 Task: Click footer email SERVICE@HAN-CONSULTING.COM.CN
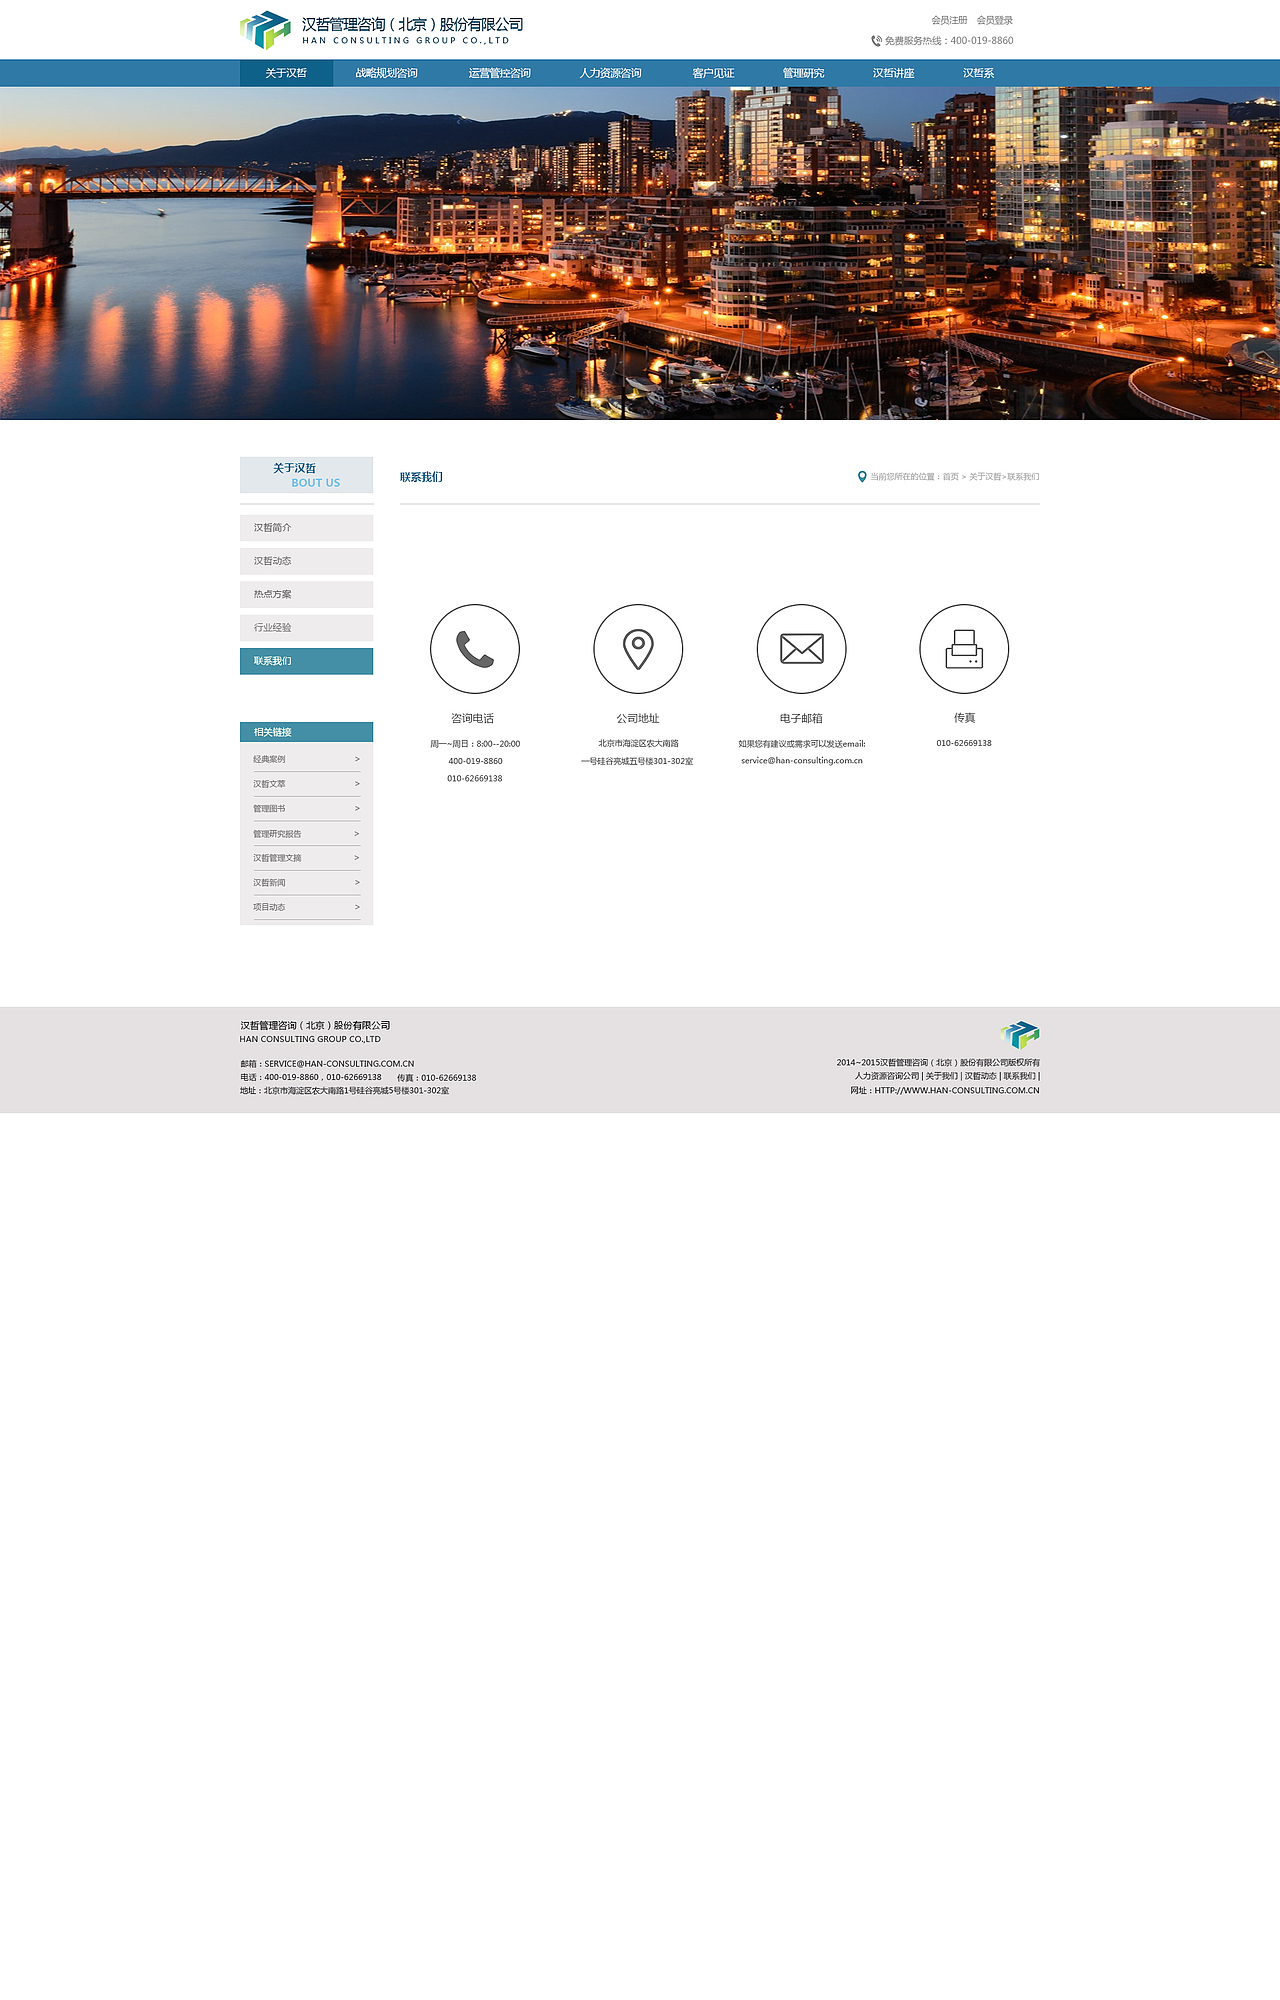click(x=339, y=1064)
